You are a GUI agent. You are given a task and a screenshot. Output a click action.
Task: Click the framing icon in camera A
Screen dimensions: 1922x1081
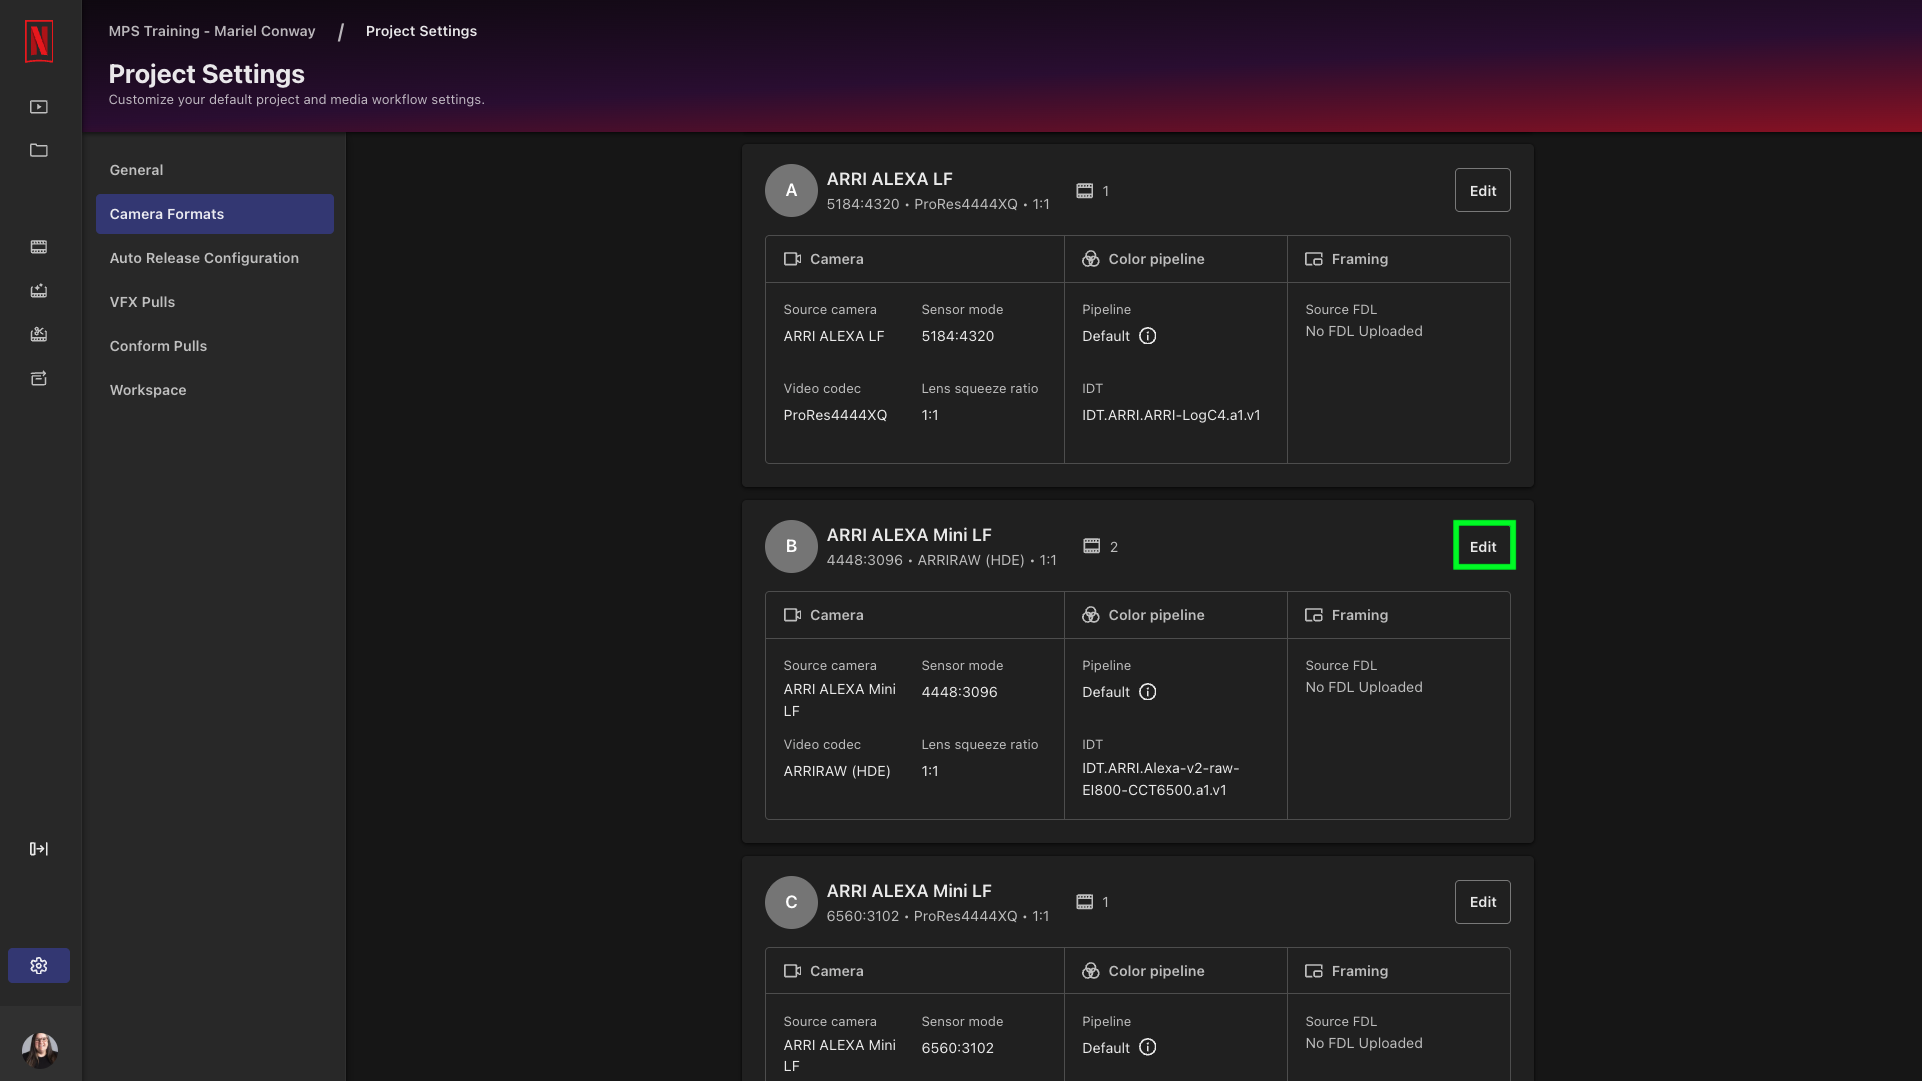(x=1314, y=259)
